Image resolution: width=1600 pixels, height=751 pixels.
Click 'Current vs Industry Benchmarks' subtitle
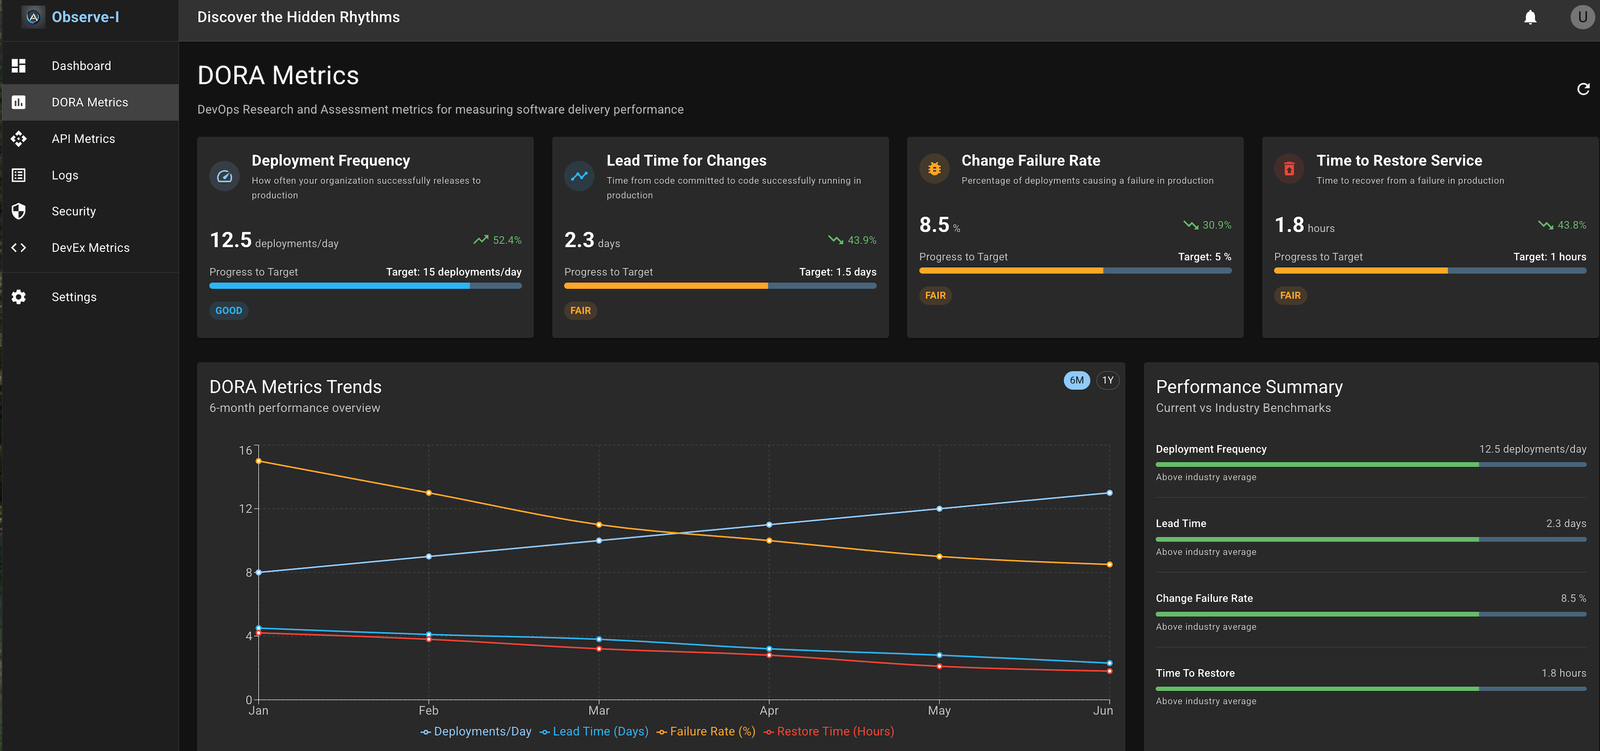[x=1243, y=408]
